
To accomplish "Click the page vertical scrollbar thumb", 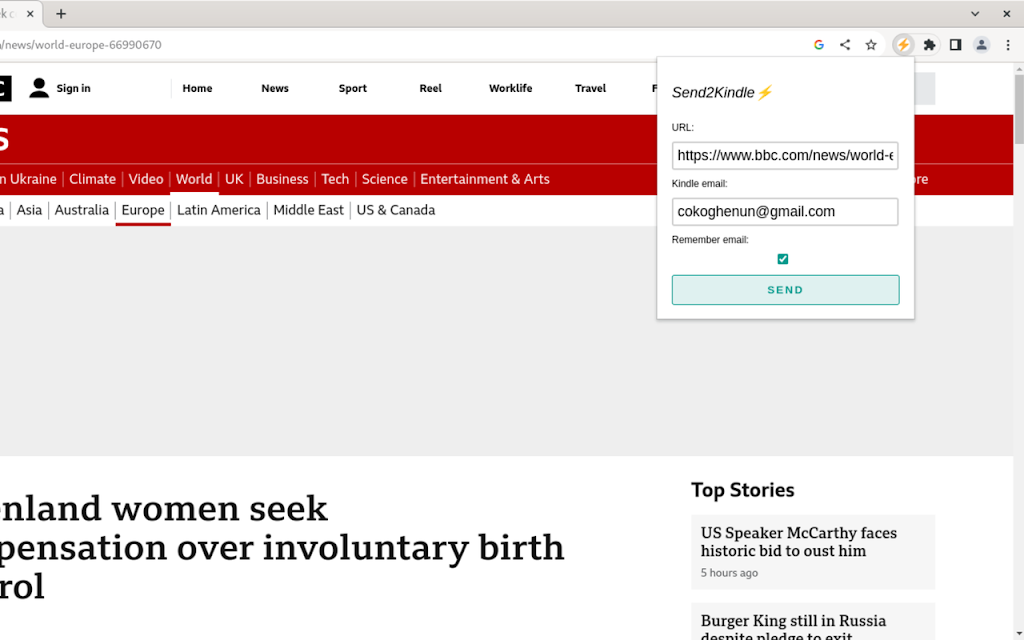I will point(1019,109).
